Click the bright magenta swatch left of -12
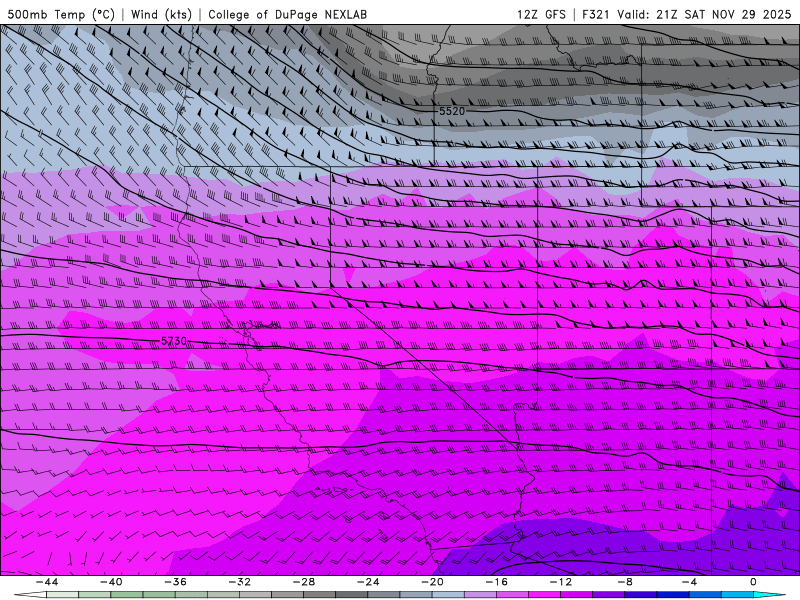This screenshot has width=800, height=600. click(545, 595)
